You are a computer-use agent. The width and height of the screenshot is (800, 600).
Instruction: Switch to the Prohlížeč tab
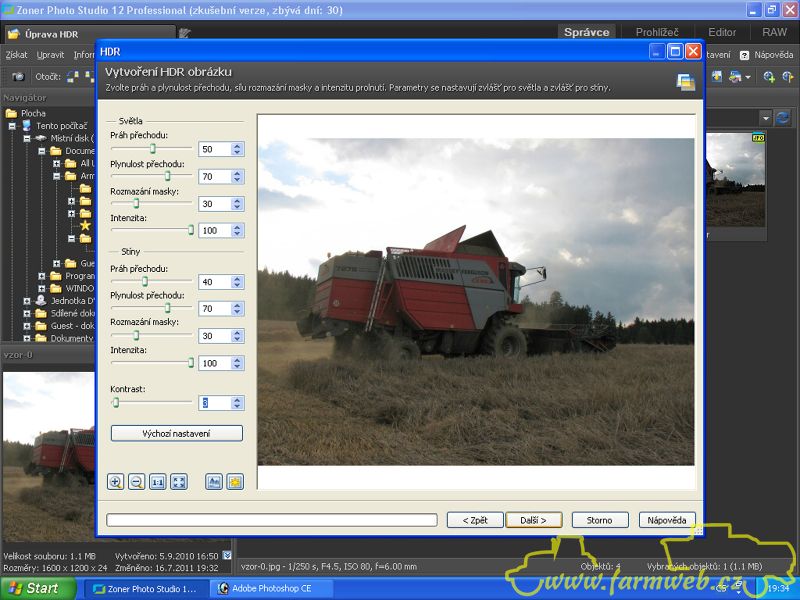pyautogui.click(x=657, y=32)
